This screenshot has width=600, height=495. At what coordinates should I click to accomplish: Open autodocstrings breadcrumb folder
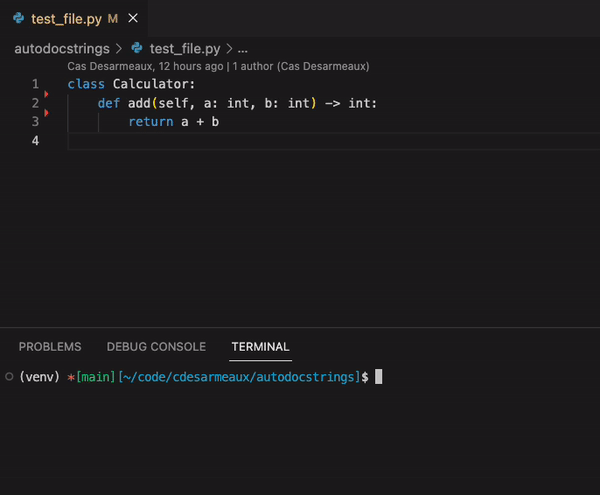(x=62, y=49)
